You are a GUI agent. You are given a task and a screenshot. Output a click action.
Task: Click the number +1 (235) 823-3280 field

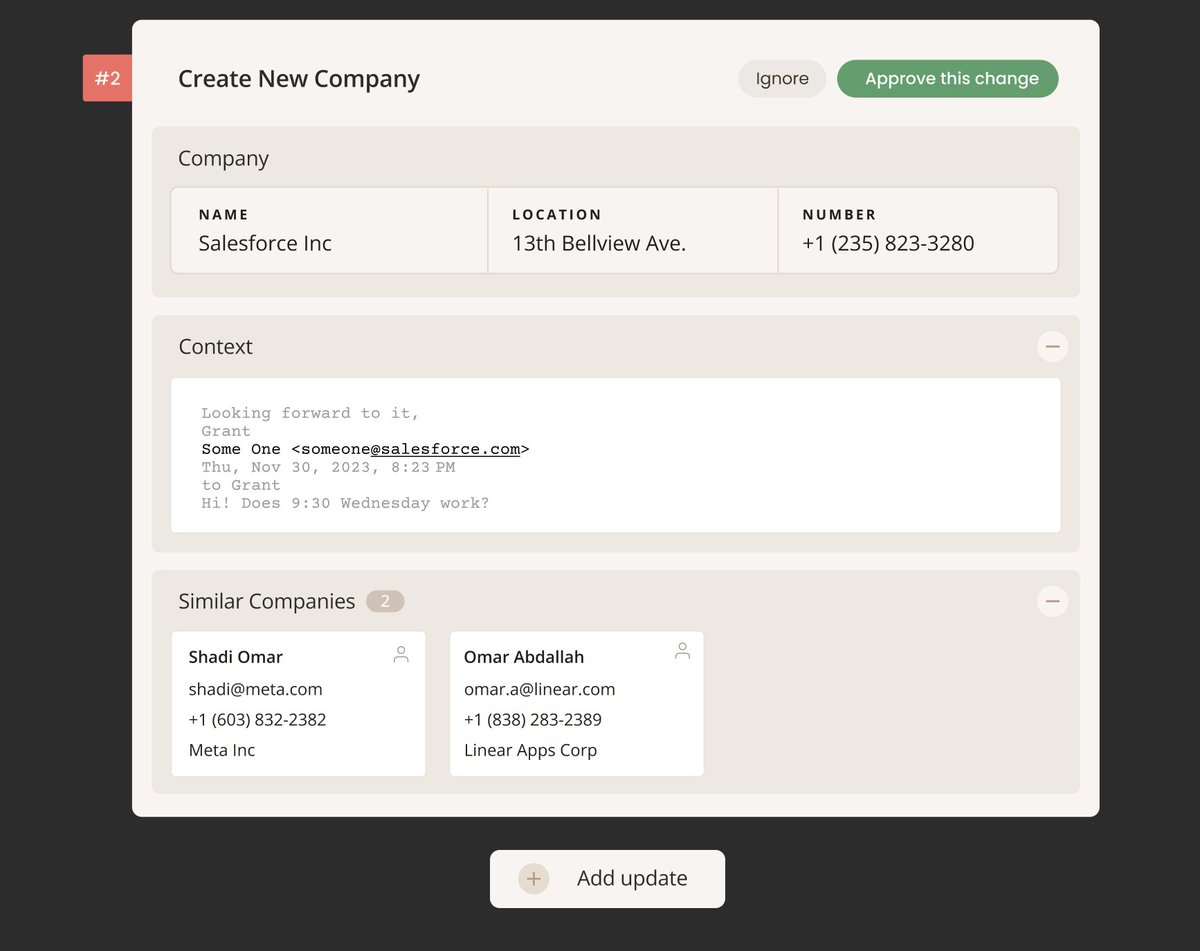(918, 230)
